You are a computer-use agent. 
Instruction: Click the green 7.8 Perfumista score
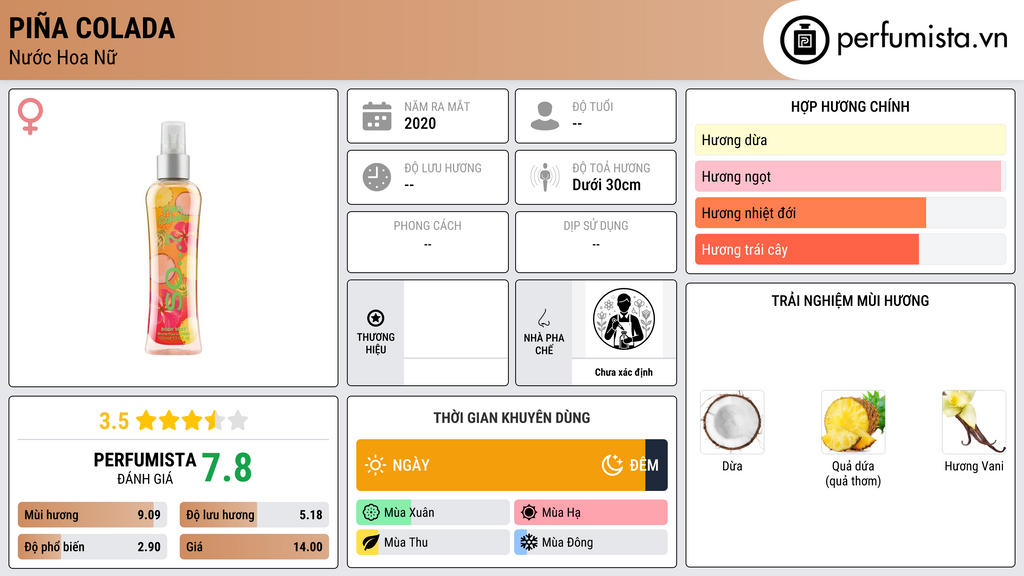(227, 468)
